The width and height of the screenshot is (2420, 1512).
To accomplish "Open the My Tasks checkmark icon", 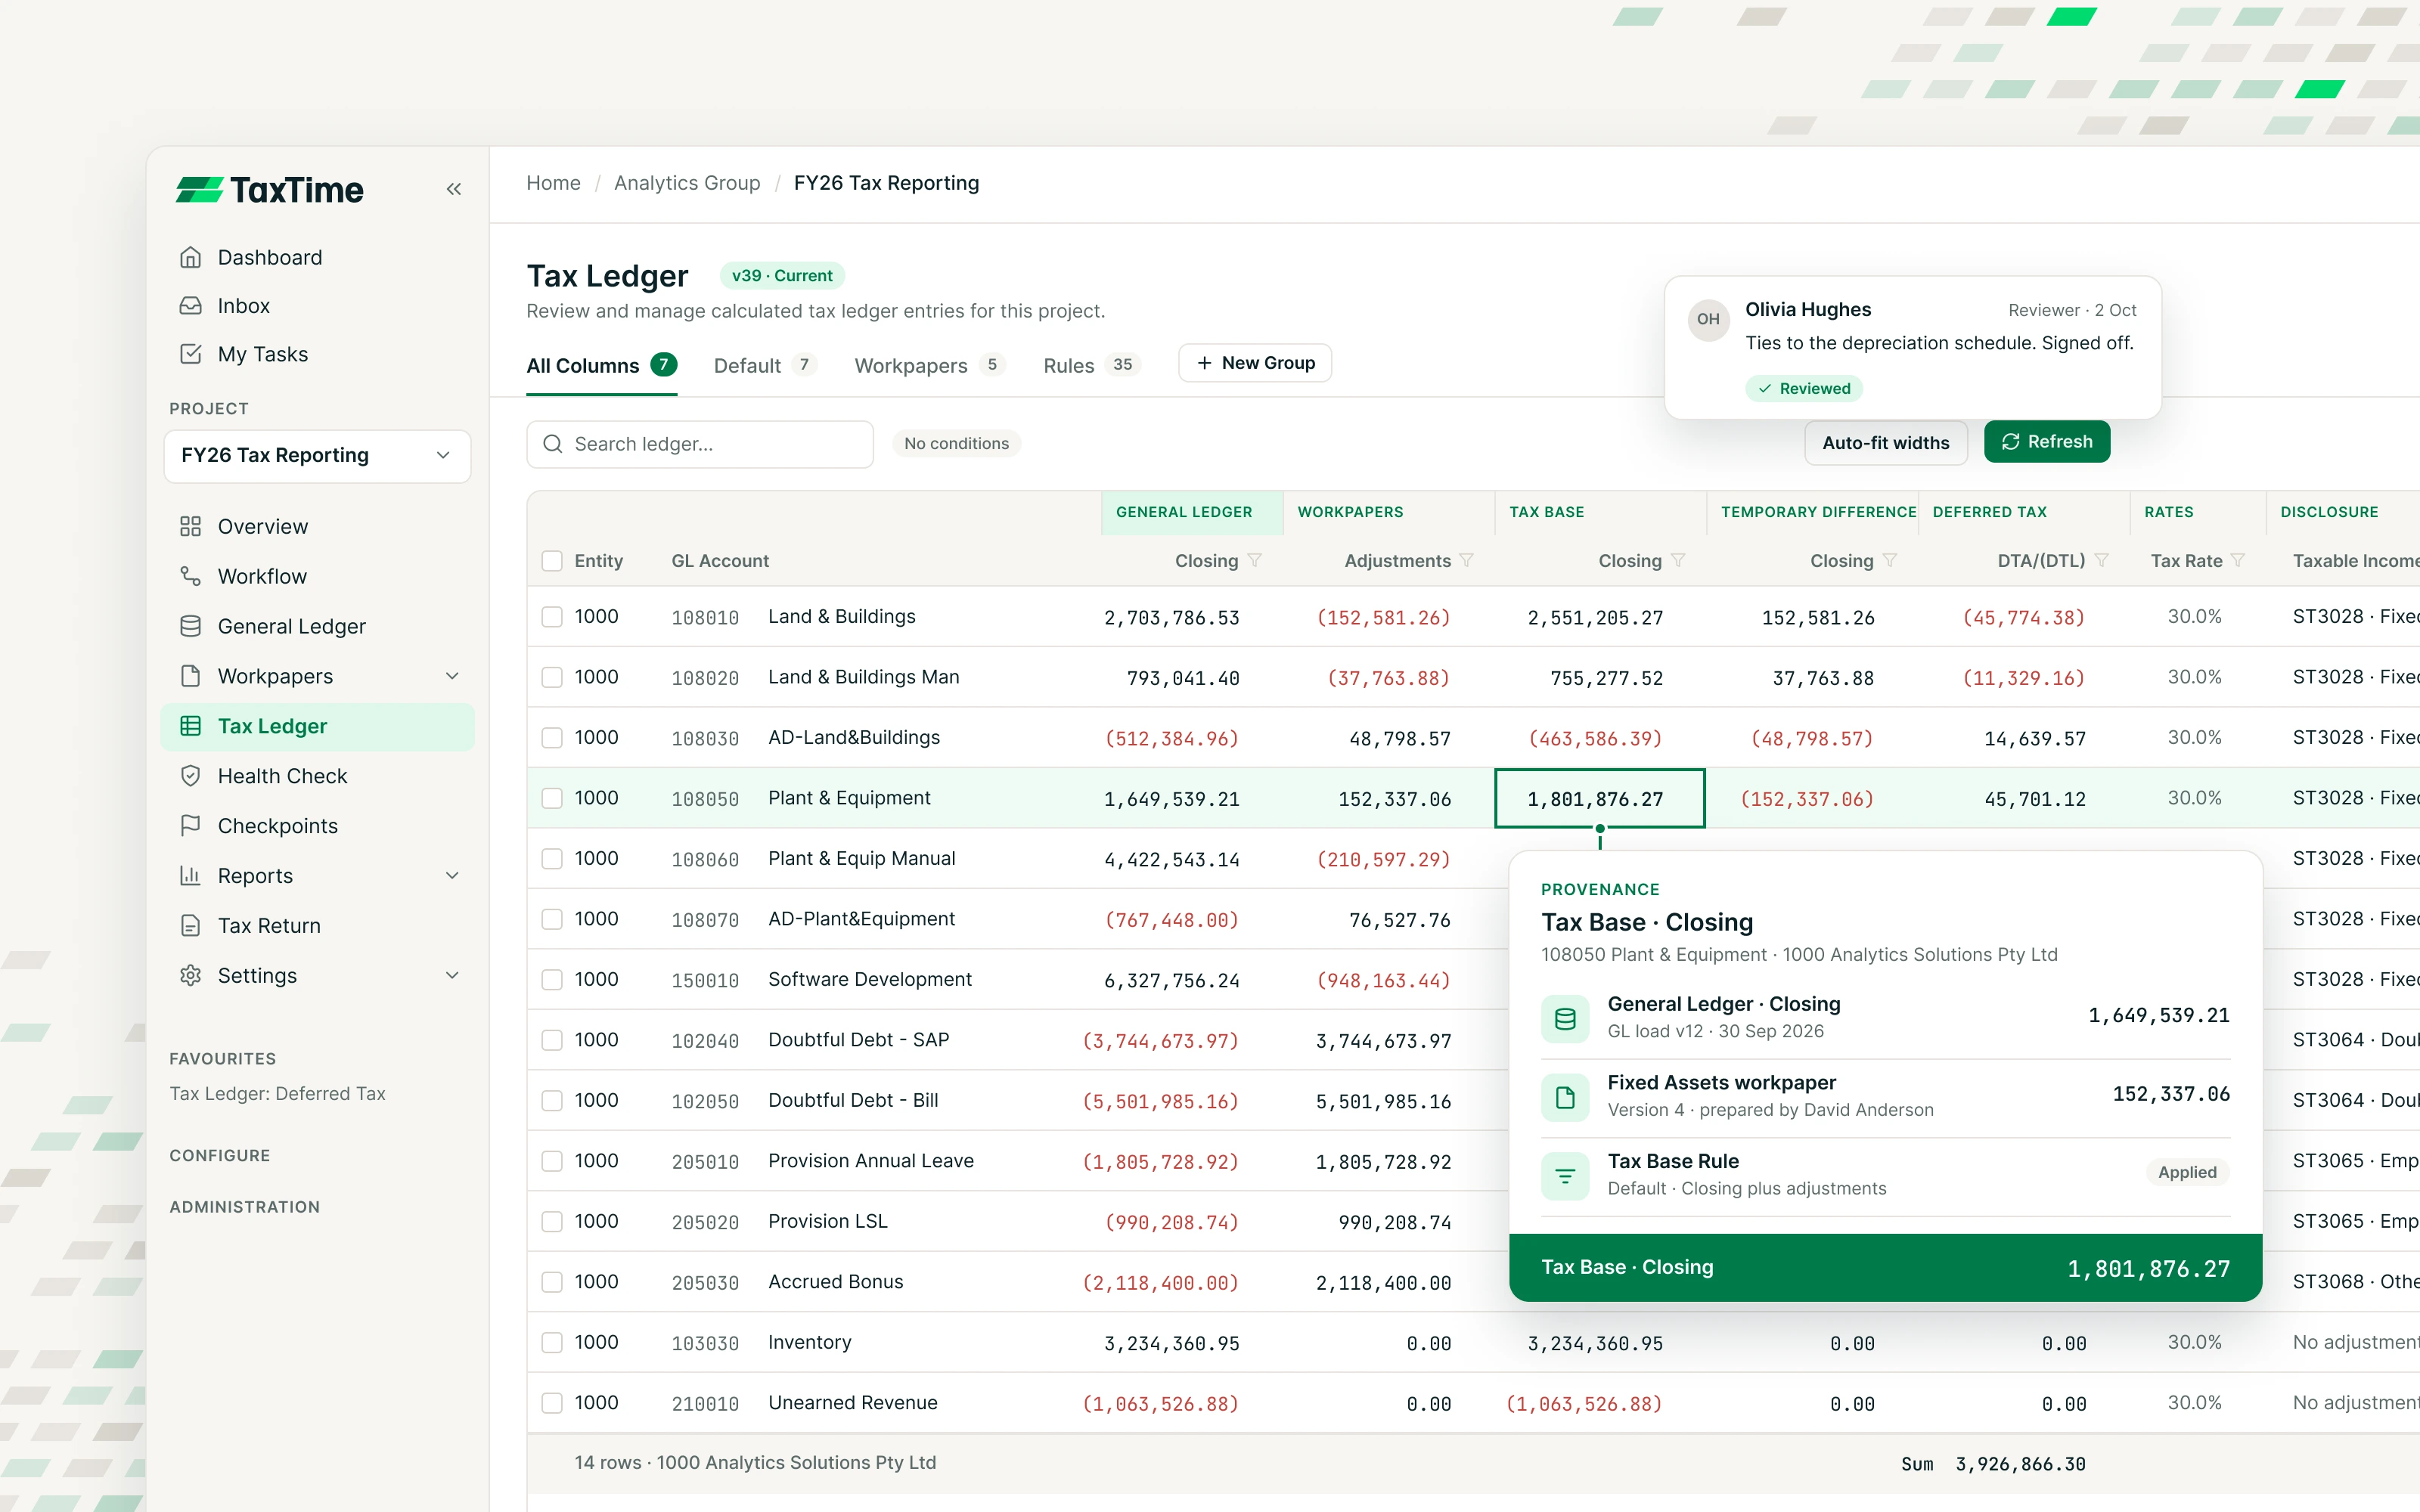I will pos(190,354).
